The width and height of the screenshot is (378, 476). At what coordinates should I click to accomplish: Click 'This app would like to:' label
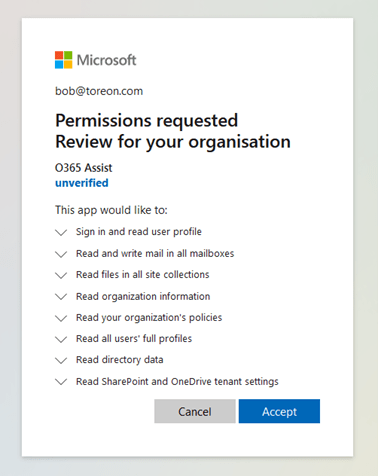click(x=111, y=210)
